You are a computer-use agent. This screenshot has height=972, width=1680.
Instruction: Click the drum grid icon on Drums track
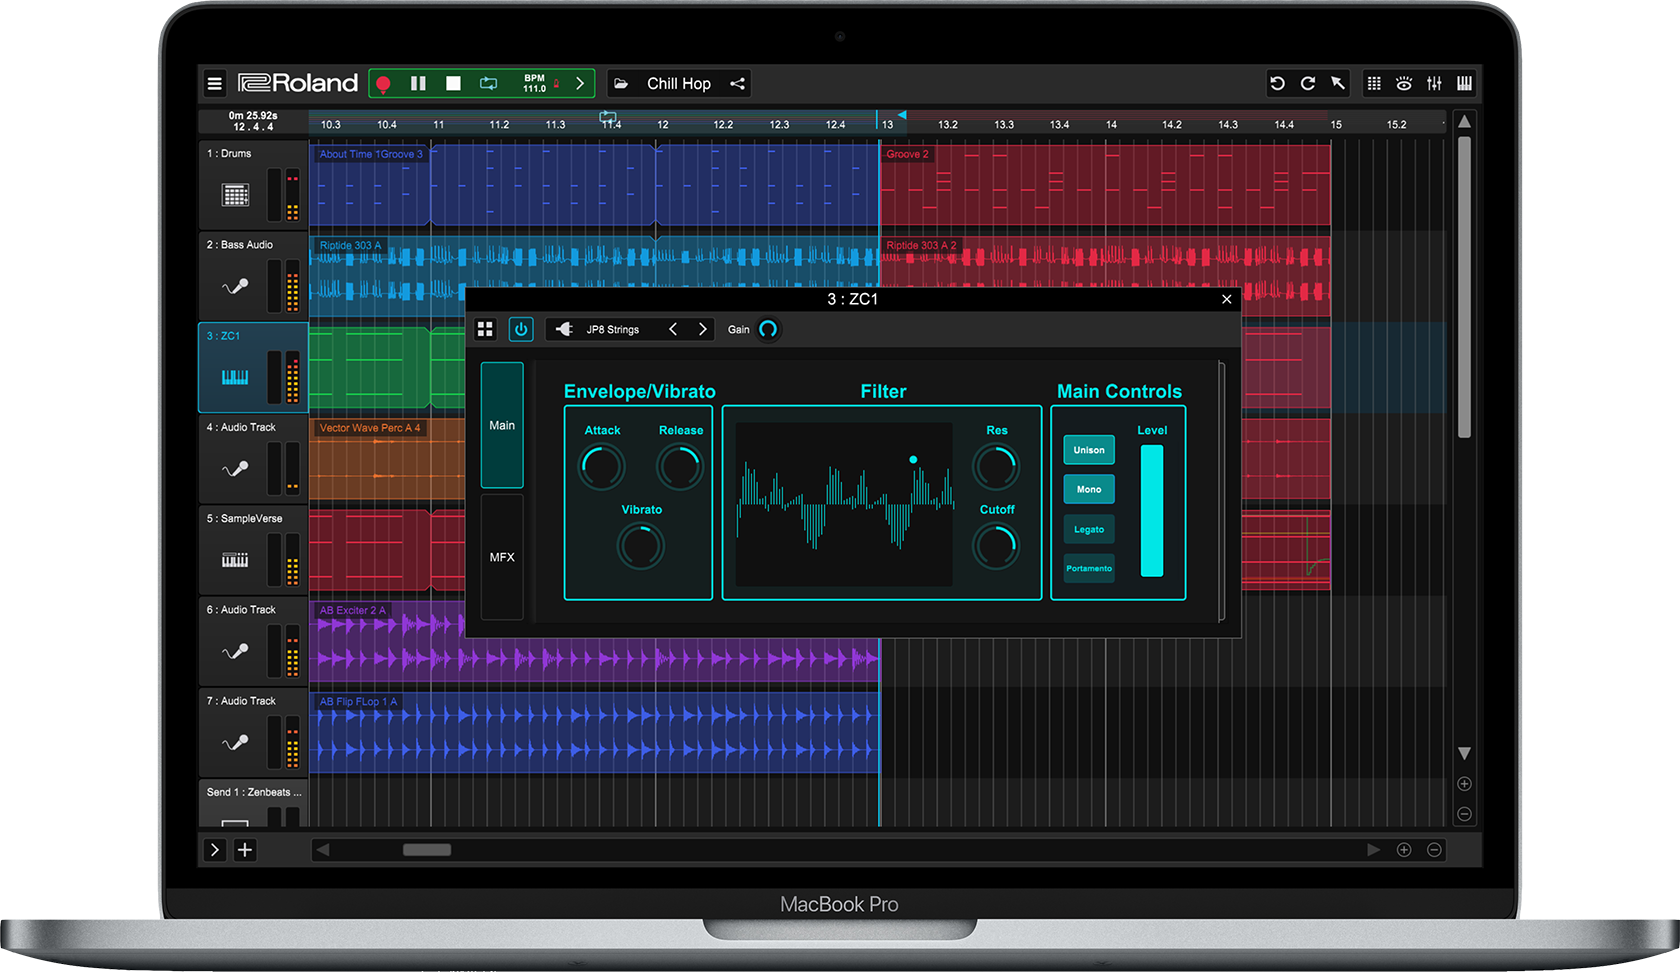(x=236, y=195)
